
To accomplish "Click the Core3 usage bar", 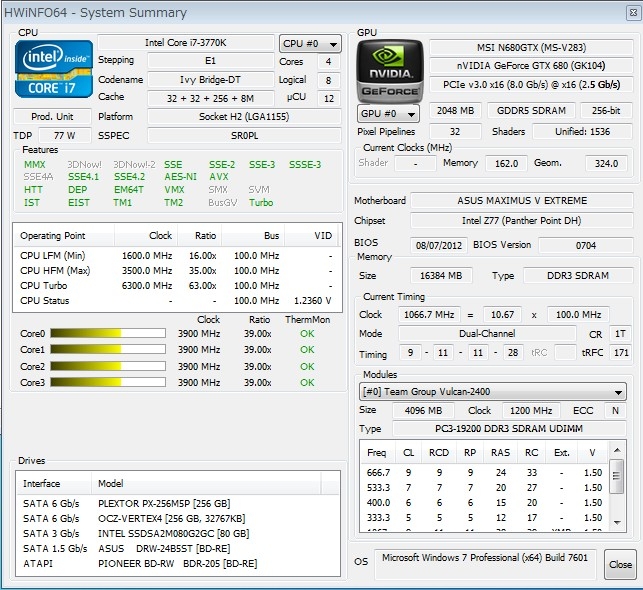I will 115,382.
